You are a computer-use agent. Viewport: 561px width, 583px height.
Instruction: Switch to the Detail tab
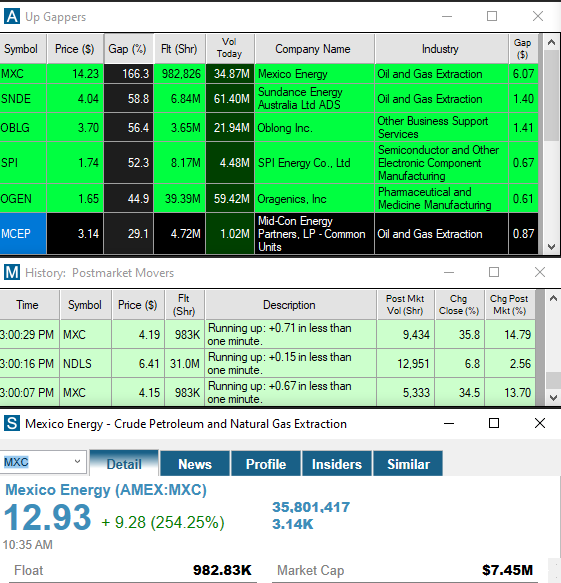point(124,463)
